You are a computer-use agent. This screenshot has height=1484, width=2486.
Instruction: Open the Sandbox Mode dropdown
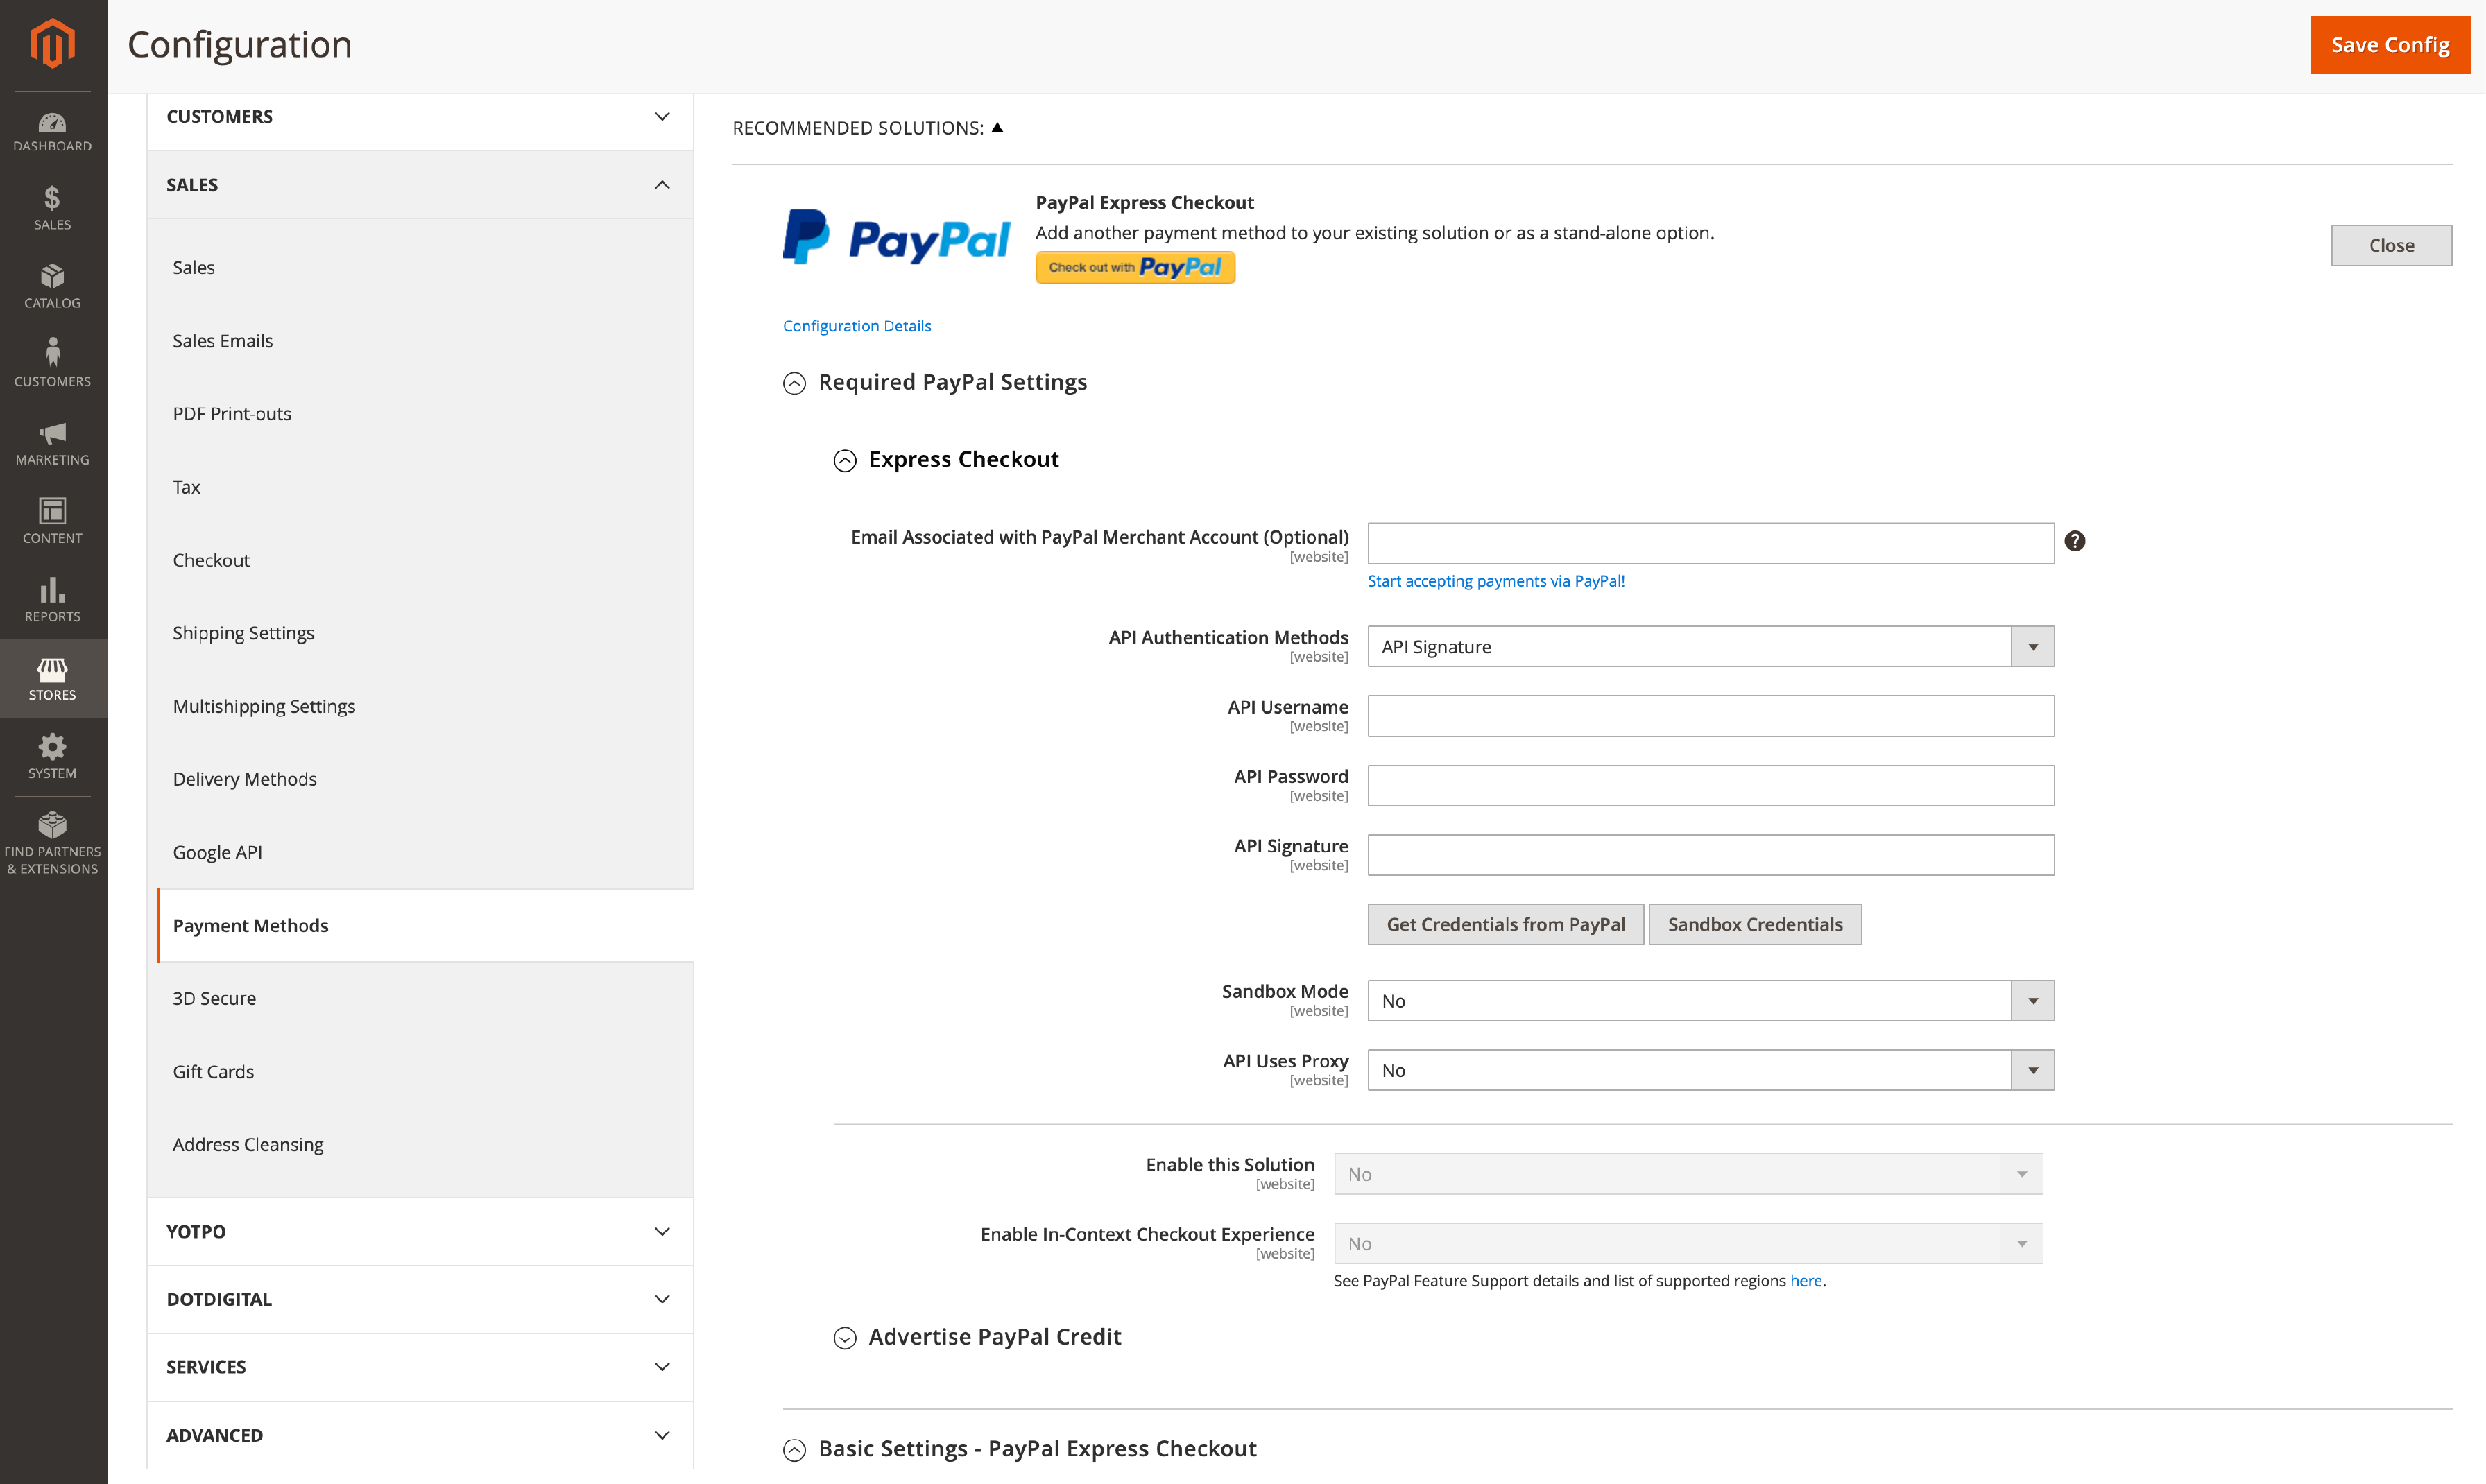(1710, 1001)
